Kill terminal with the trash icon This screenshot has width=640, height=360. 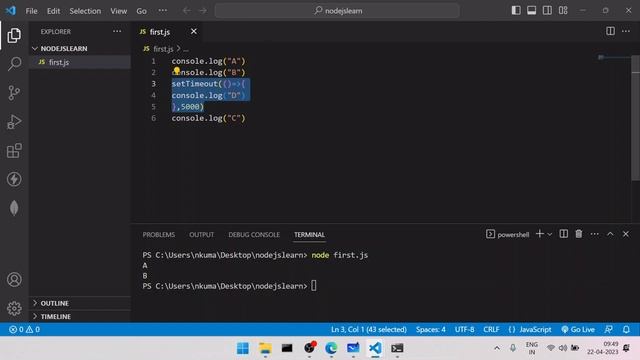(579, 234)
